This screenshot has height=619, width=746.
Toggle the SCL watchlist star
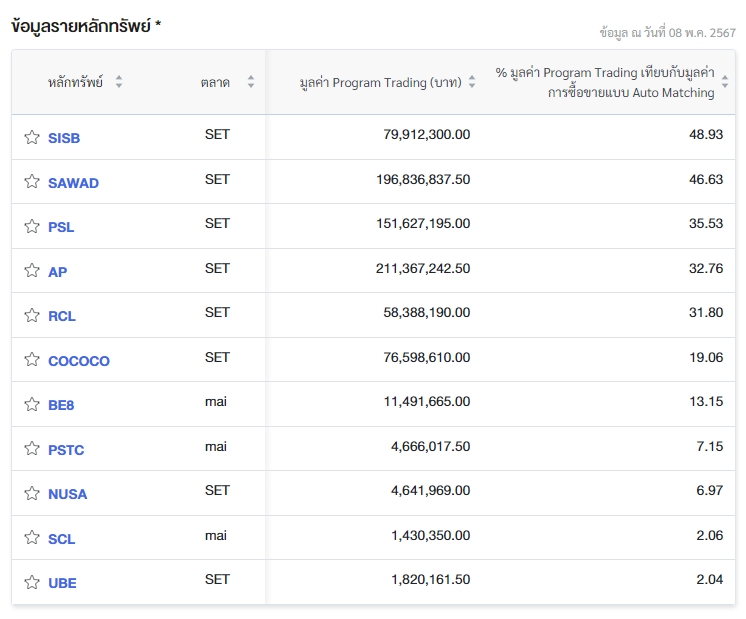coord(32,538)
